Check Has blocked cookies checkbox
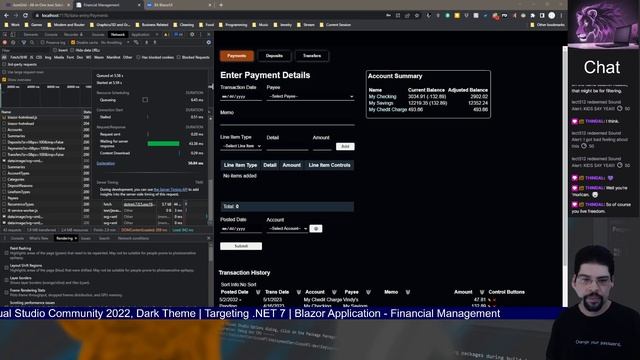This screenshot has height=360, width=640. tap(138, 58)
